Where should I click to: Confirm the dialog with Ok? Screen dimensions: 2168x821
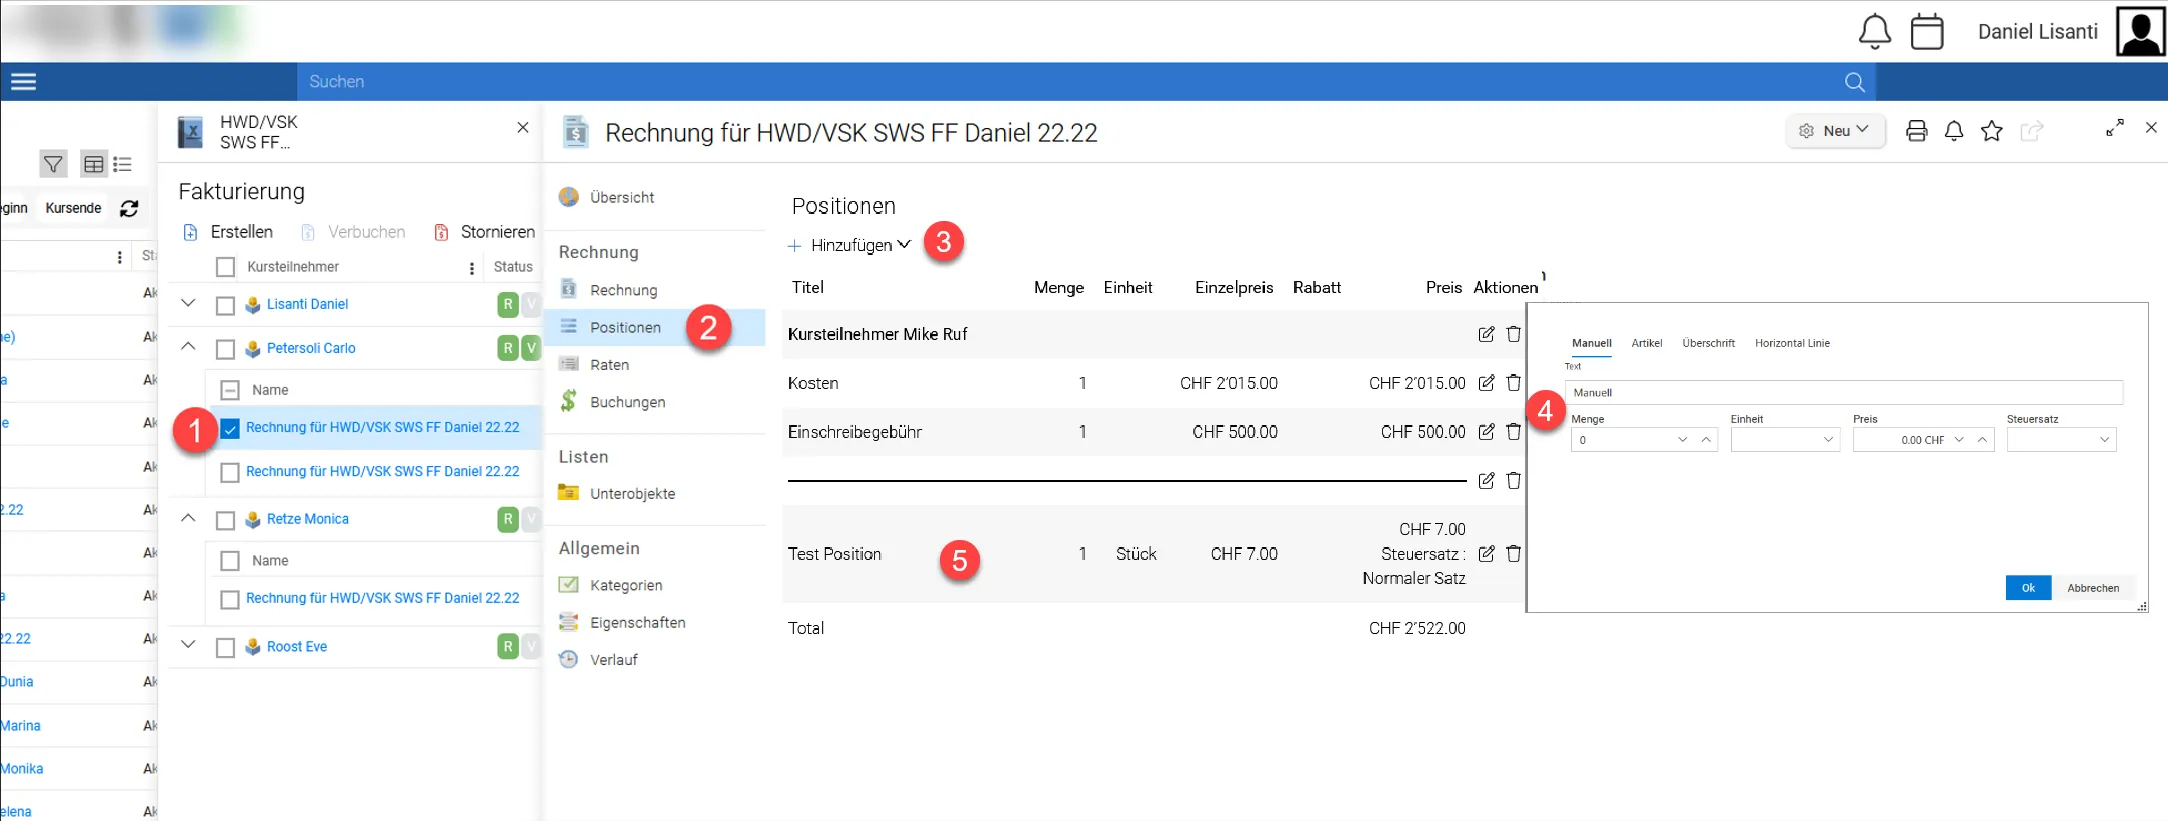point(2028,588)
